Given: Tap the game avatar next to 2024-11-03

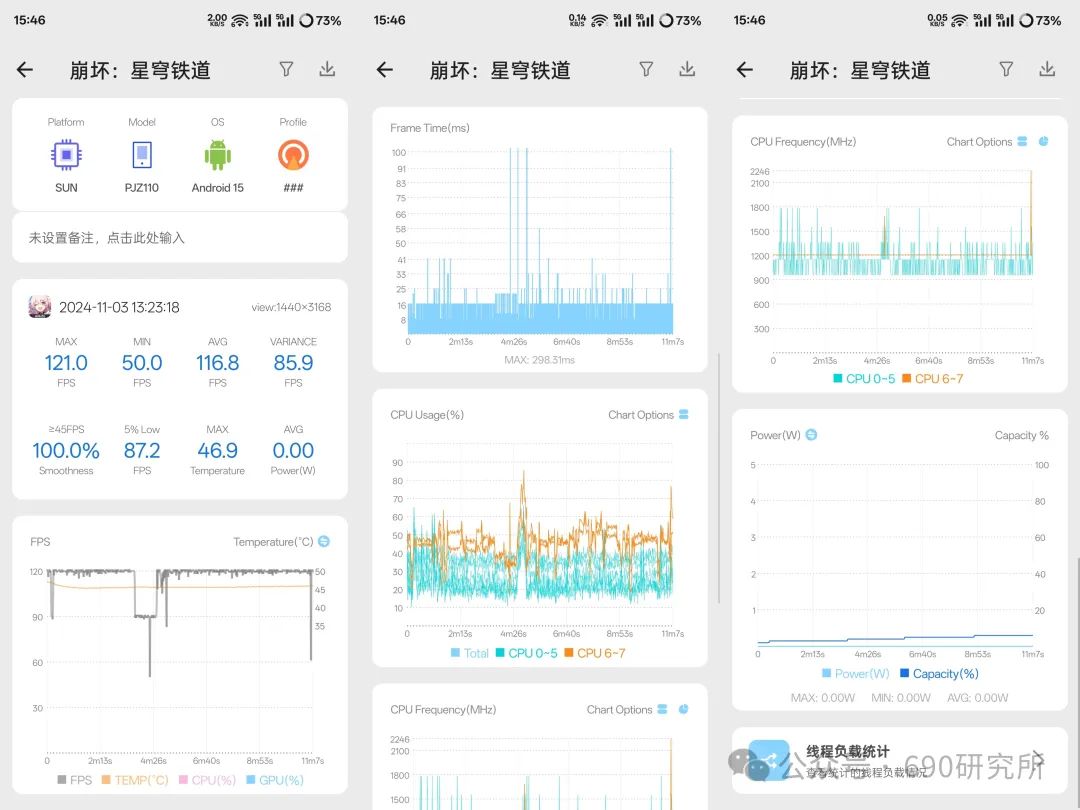Looking at the screenshot, I should pos(40,307).
